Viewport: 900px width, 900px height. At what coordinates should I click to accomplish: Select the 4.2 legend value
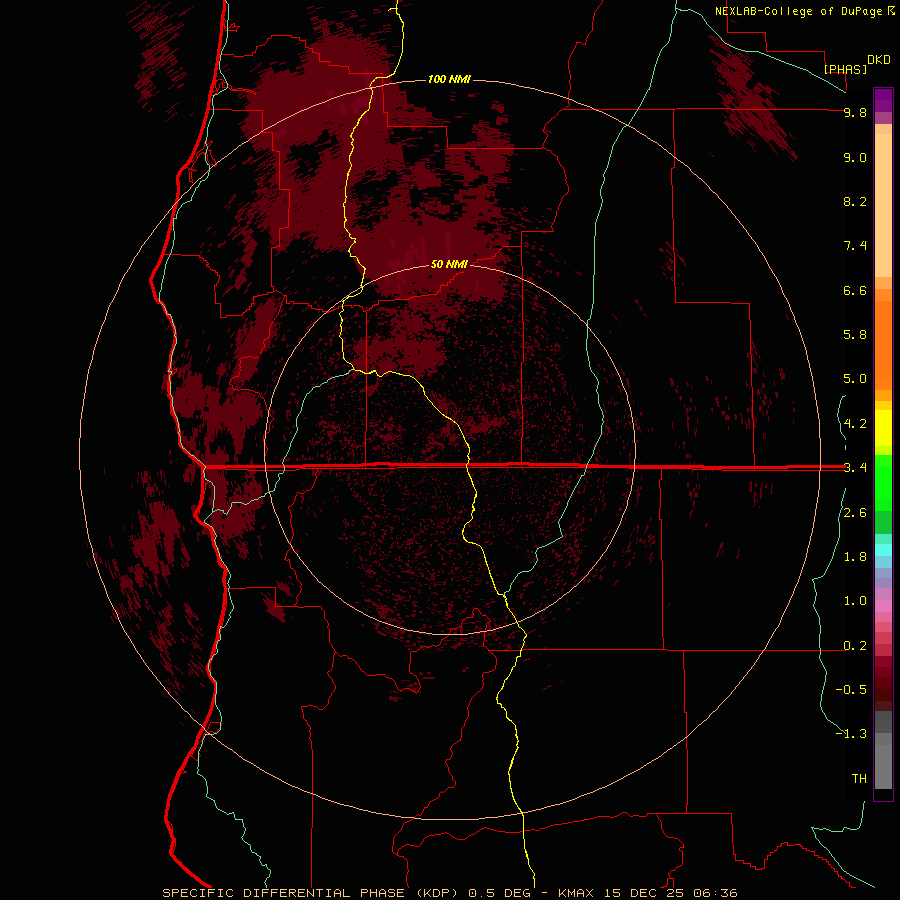855,424
